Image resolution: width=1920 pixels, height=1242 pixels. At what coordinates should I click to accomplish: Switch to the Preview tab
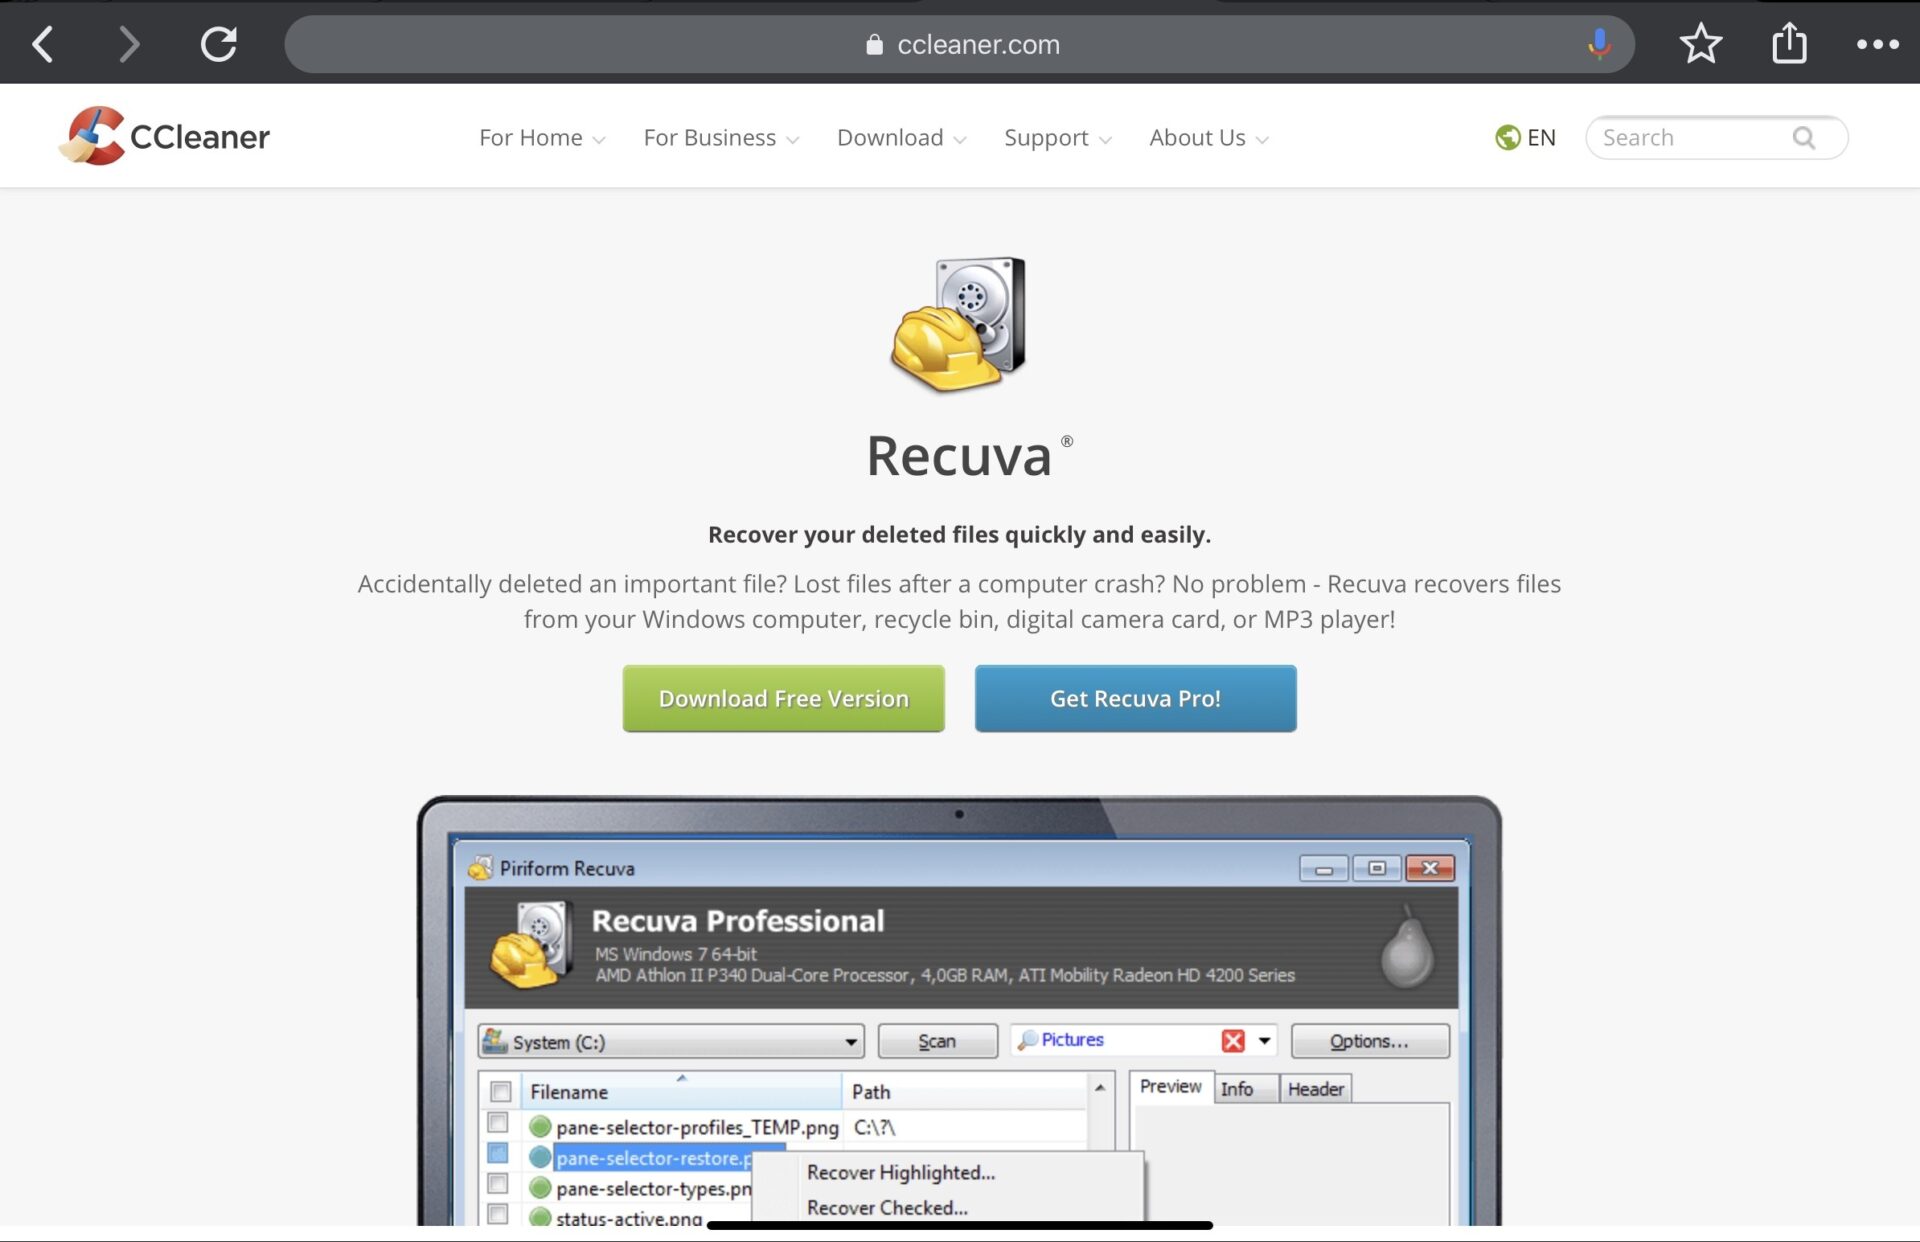[1170, 1087]
